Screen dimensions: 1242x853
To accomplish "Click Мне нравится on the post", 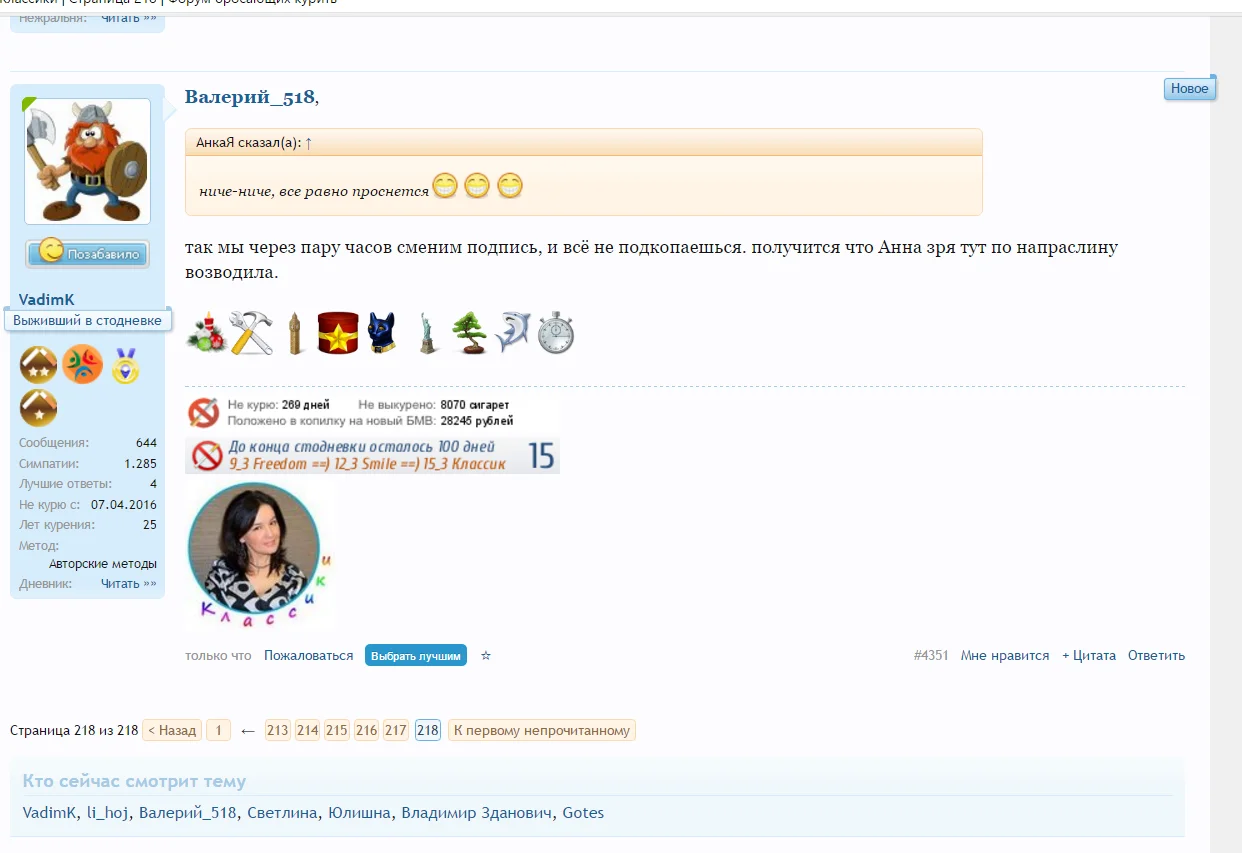I will click(x=1005, y=656).
